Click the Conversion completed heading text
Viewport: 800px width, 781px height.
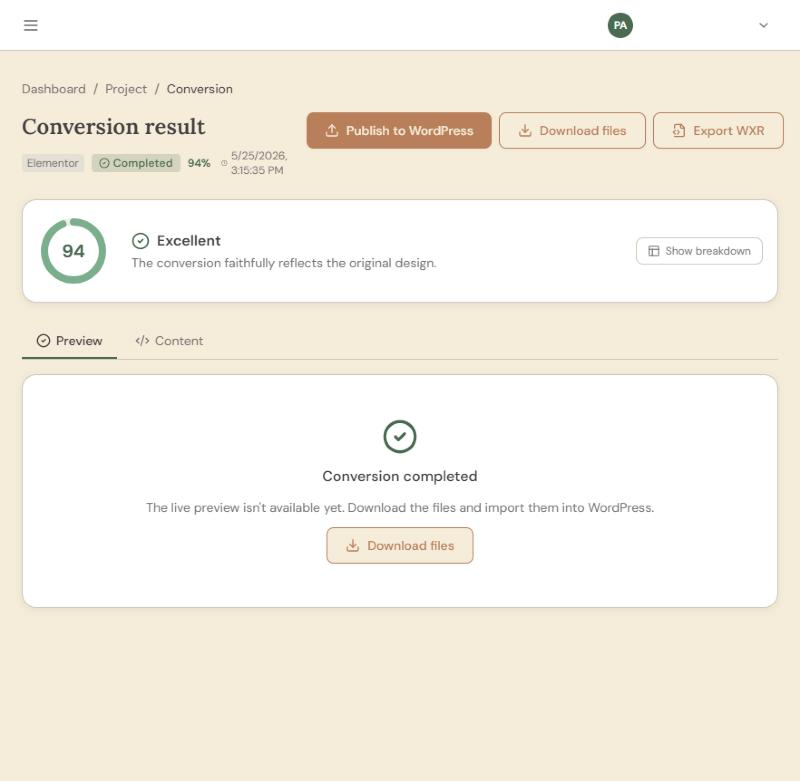pyautogui.click(x=399, y=476)
